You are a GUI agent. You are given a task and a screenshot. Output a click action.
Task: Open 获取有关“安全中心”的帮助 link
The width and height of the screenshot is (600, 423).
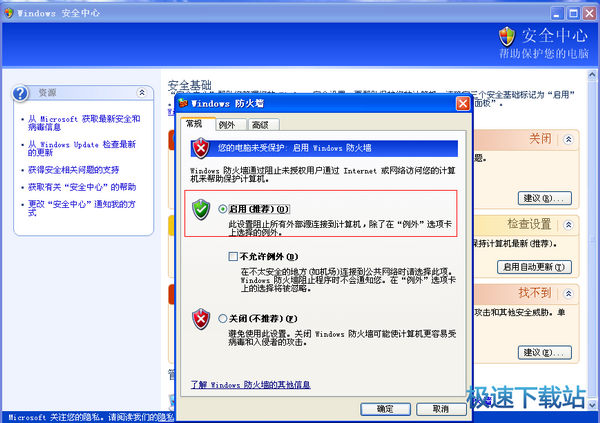click(82, 187)
